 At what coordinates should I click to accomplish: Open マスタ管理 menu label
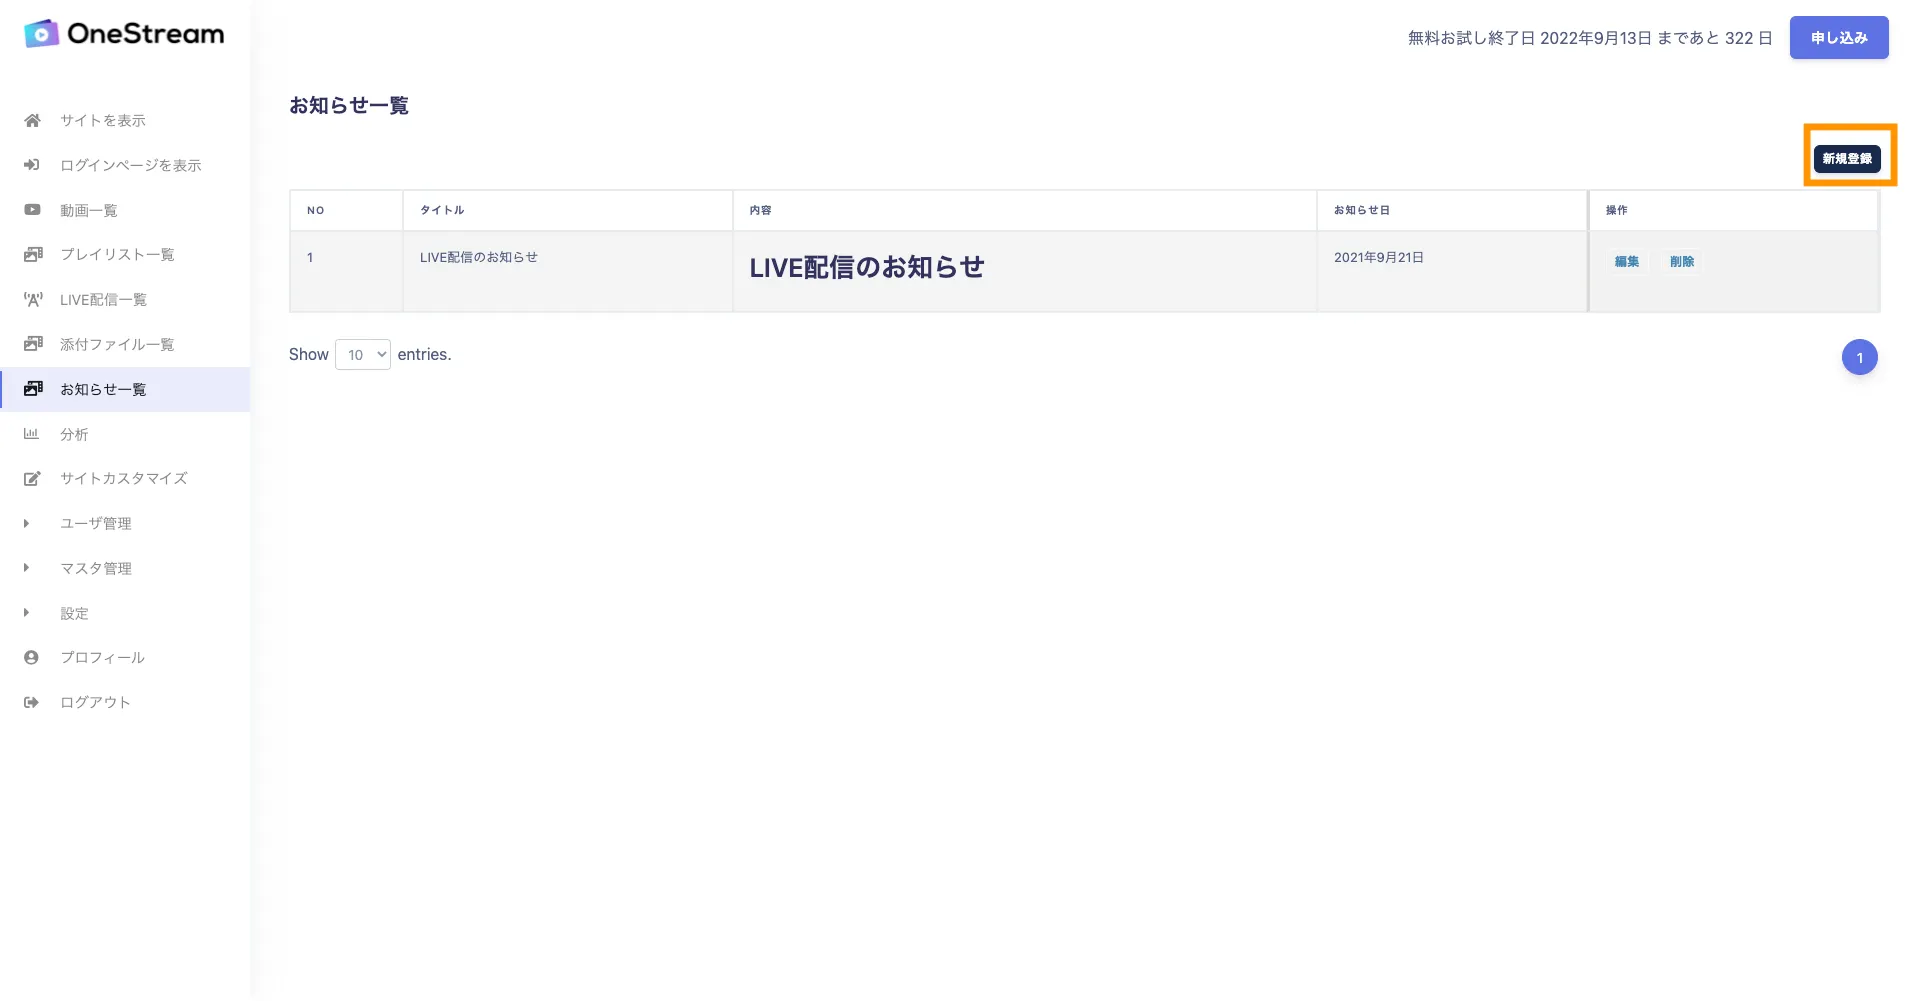[96, 568]
